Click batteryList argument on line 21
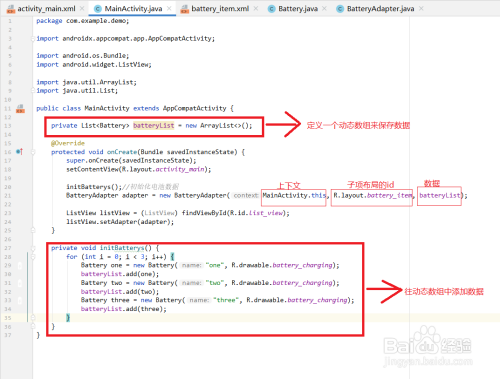The image size is (500, 379). (x=440, y=195)
